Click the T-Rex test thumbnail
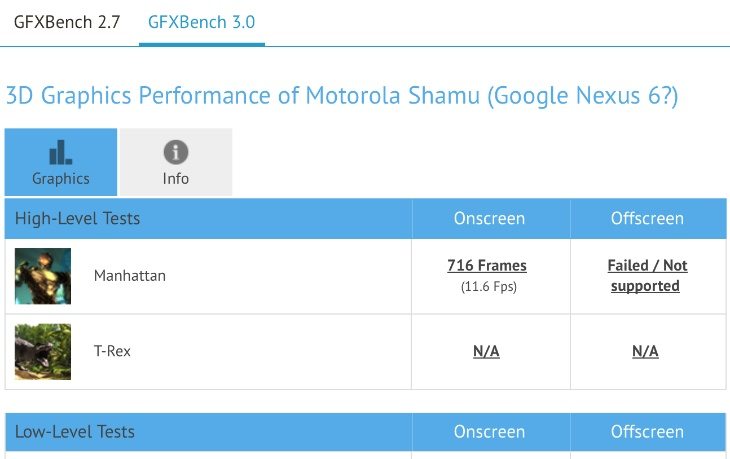The width and height of the screenshot is (730, 459). pyautogui.click(x=43, y=351)
